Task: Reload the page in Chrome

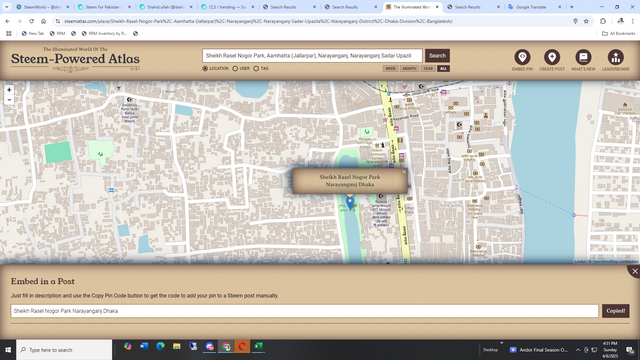Action: [x=31, y=21]
